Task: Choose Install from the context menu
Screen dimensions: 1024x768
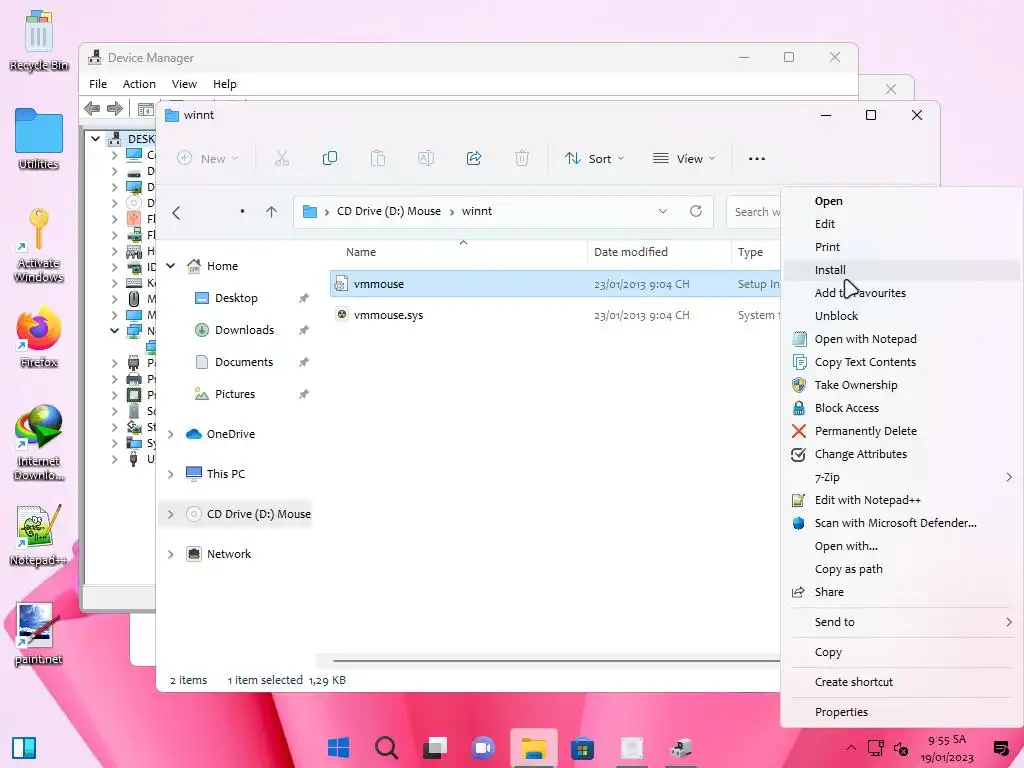Action: [x=902, y=270]
